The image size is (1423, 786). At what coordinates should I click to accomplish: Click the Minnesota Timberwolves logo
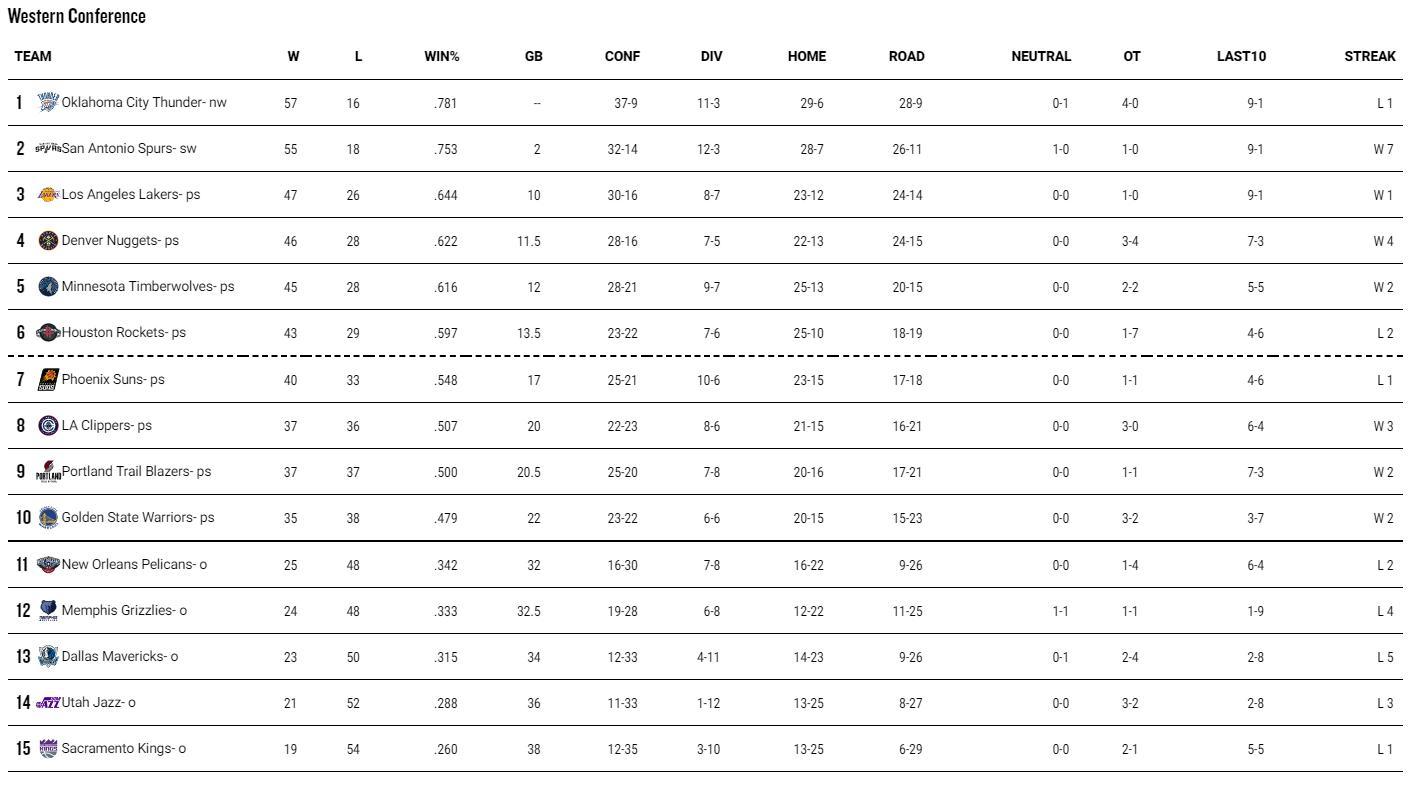coord(48,287)
